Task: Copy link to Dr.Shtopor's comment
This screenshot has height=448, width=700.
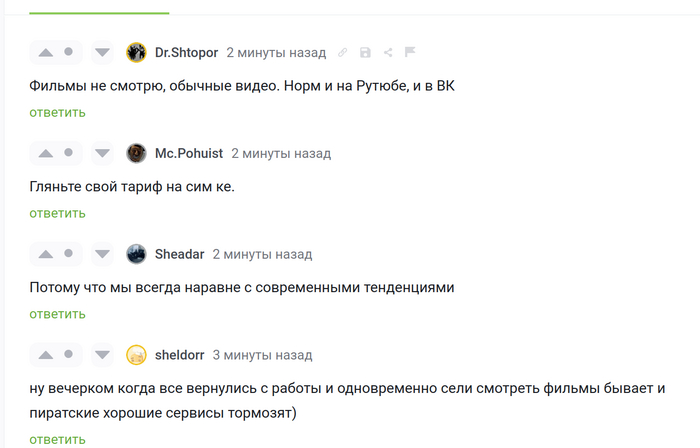Action: click(343, 52)
